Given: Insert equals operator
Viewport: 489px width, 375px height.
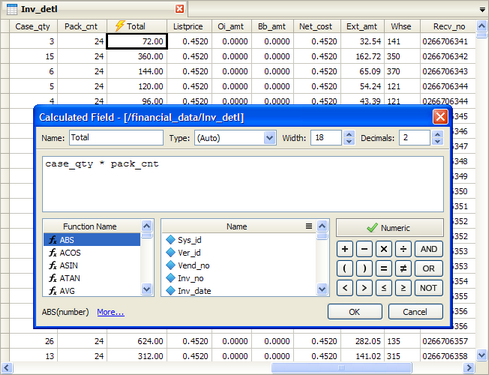Looking at the screenshot, I should (x=384, y=268).
